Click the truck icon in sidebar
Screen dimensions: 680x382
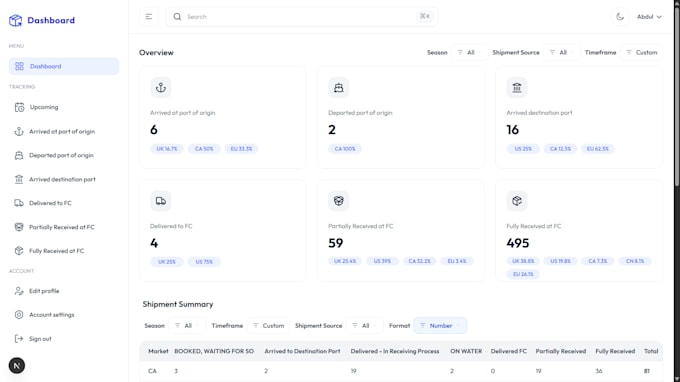pos(19,203)
